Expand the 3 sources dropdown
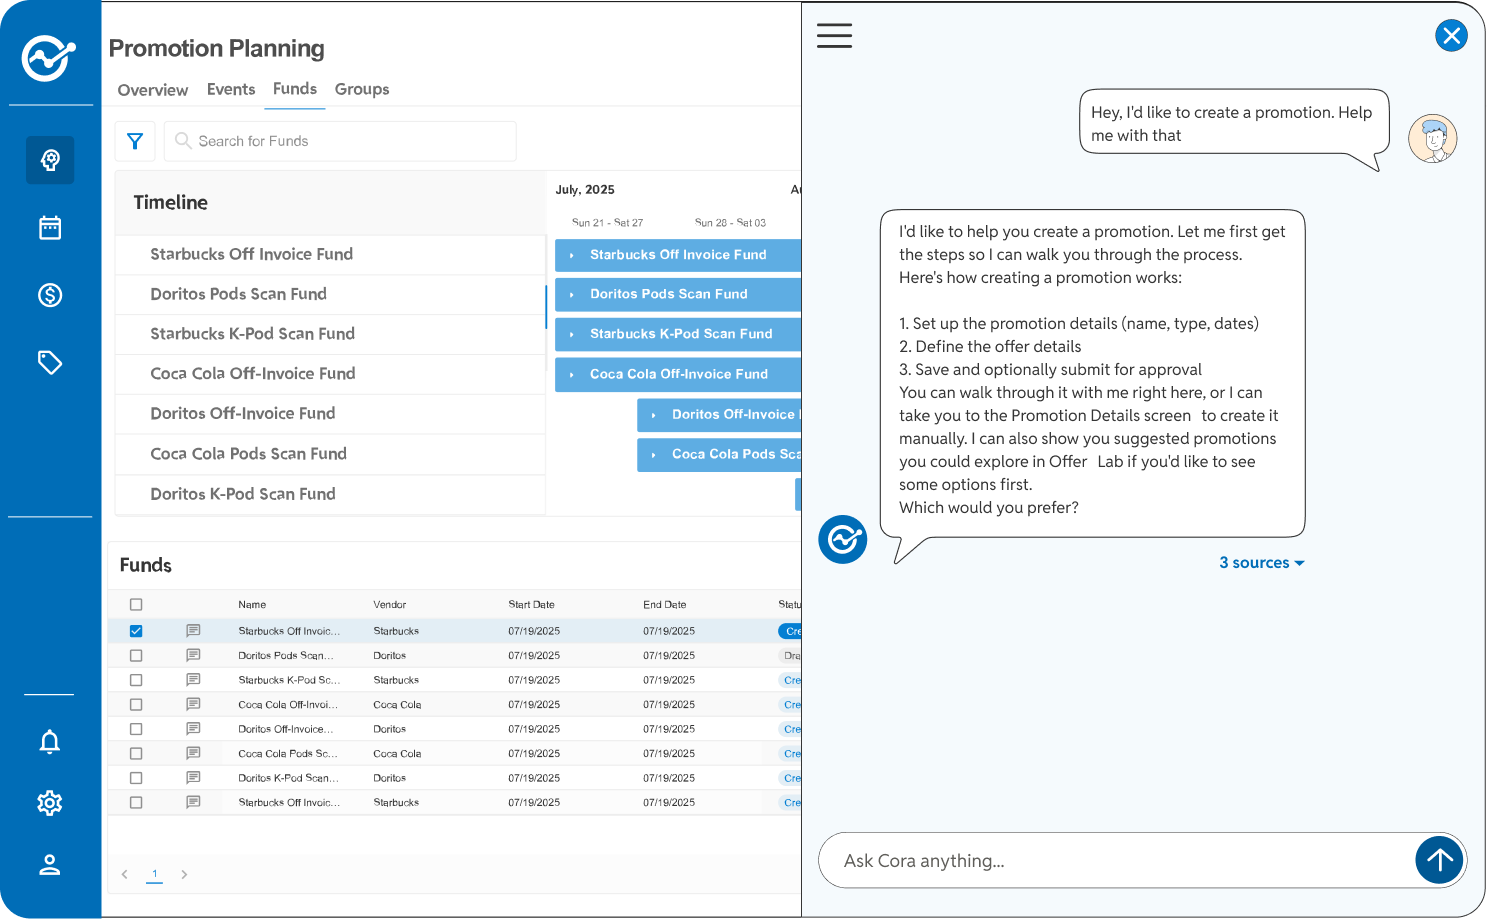The width and height of the screenshot is (1487, 919). (x=1261, y=563)
